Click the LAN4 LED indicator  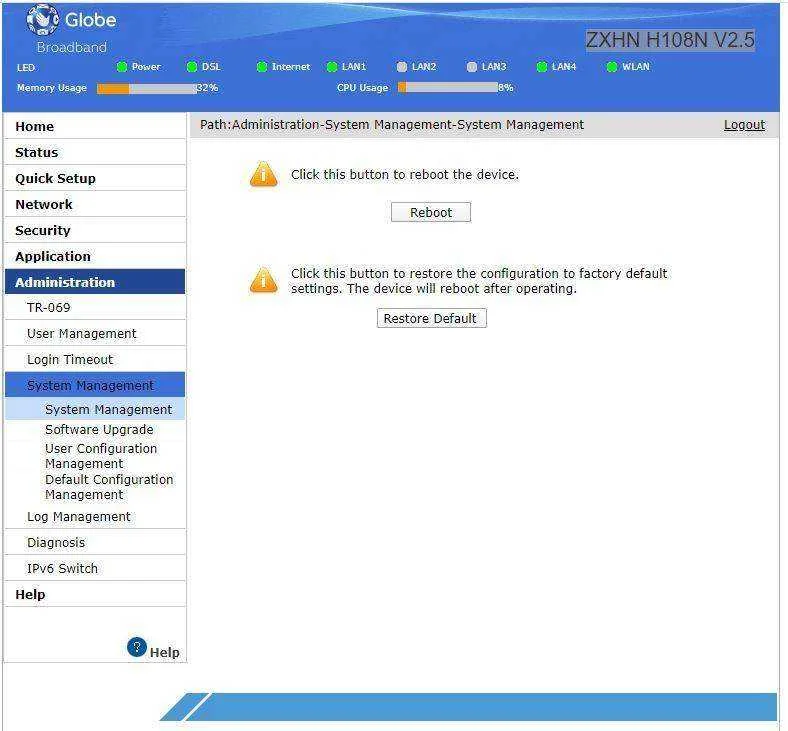tap(541, 67)
